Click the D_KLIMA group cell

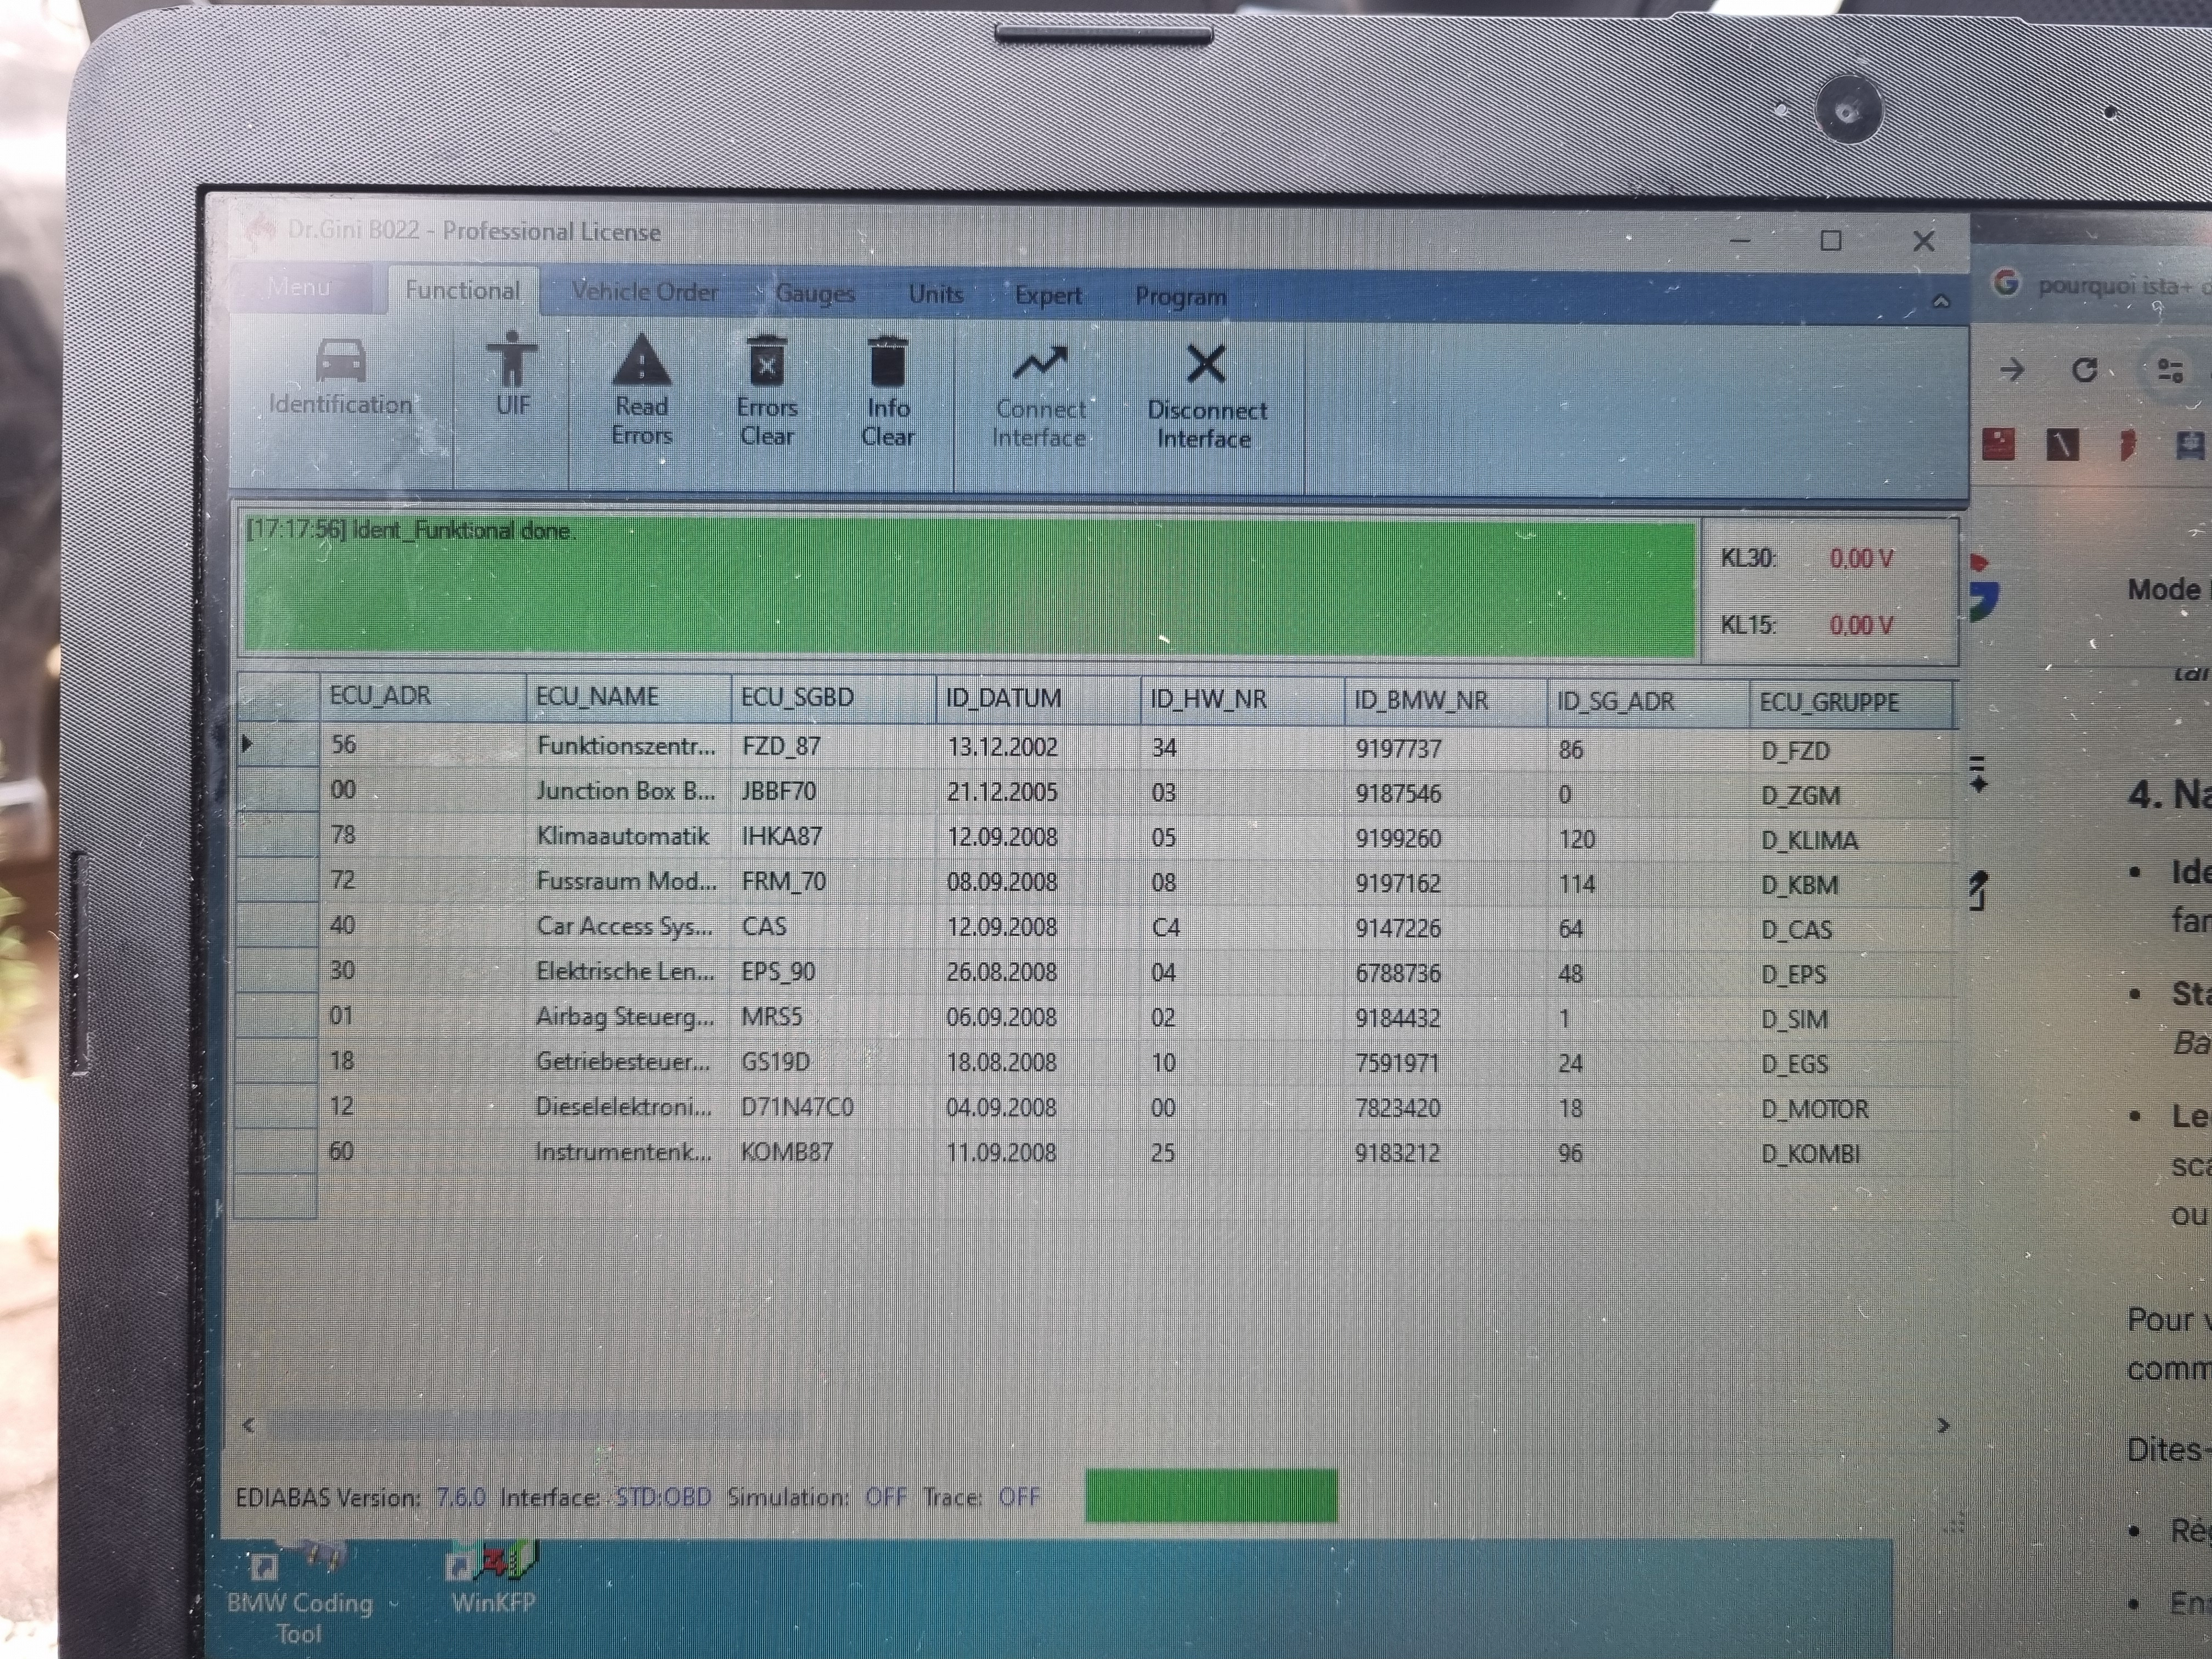pos(1851,841)
